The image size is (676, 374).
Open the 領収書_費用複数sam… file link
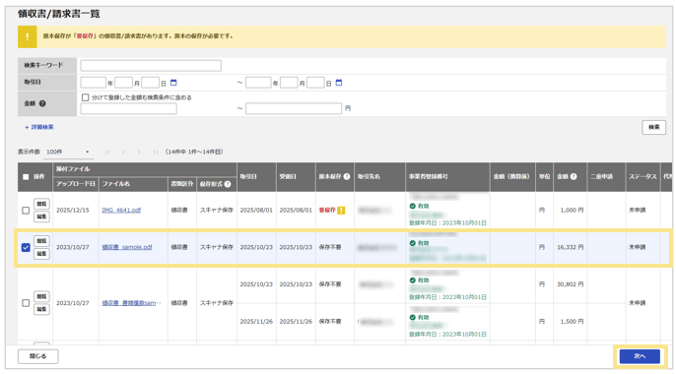[x=131, y=303]
